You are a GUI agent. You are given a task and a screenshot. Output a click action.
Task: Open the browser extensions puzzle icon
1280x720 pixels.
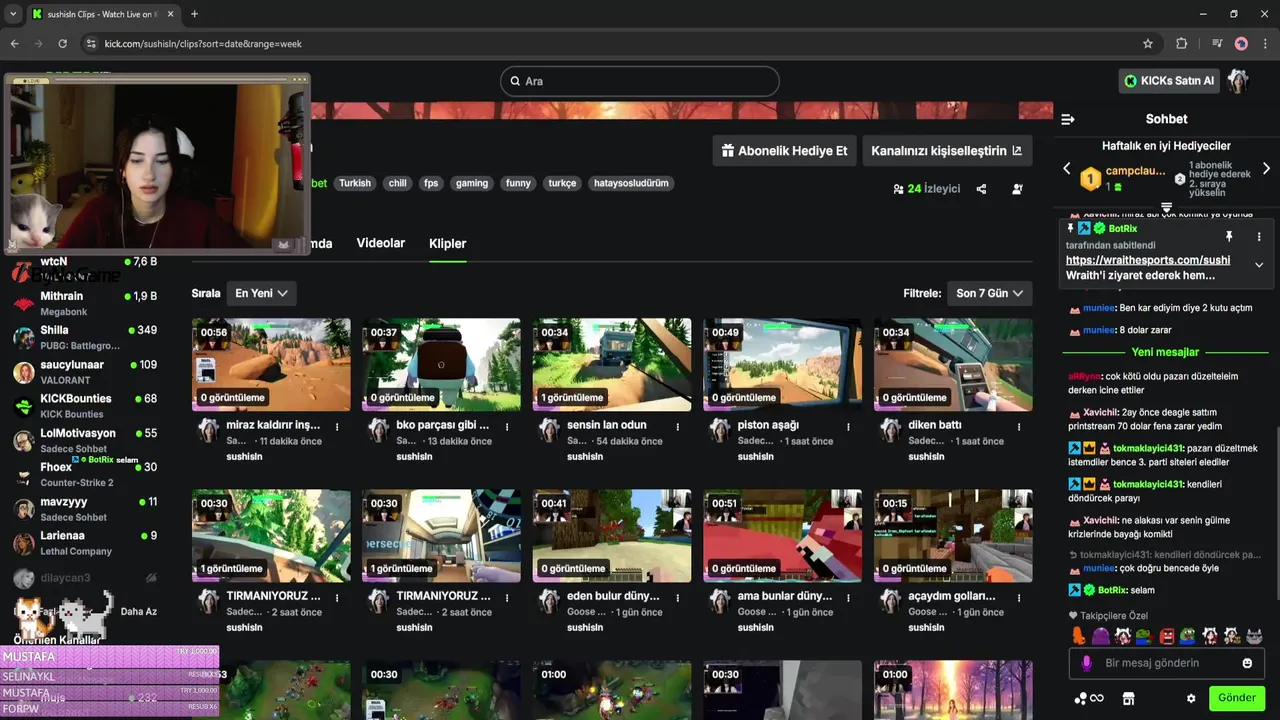(1181, 44)
